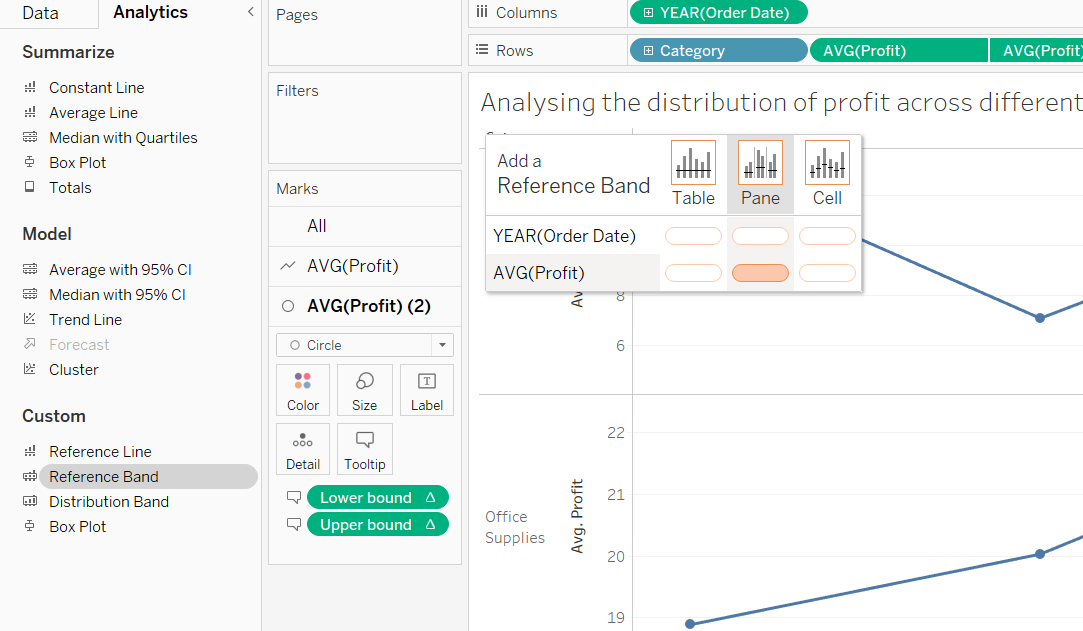The height and width of the screenshot is (631, 1083).
Task: Click the Label marks card button
Action: [x=427, y=390]
